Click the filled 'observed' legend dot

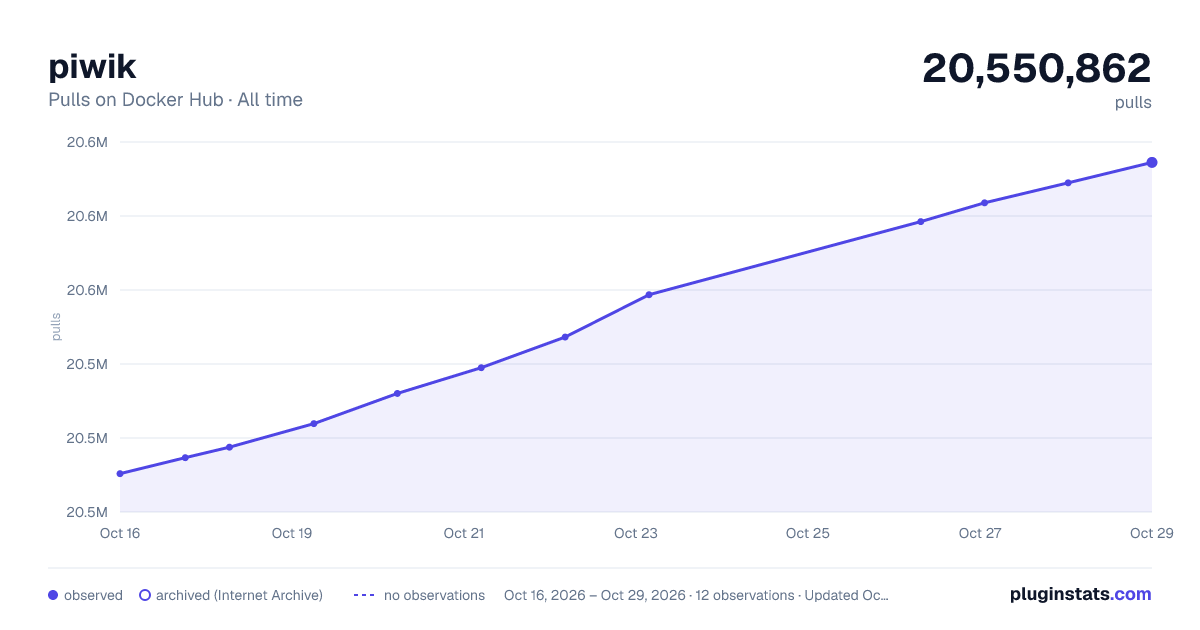tap(53, 595)
